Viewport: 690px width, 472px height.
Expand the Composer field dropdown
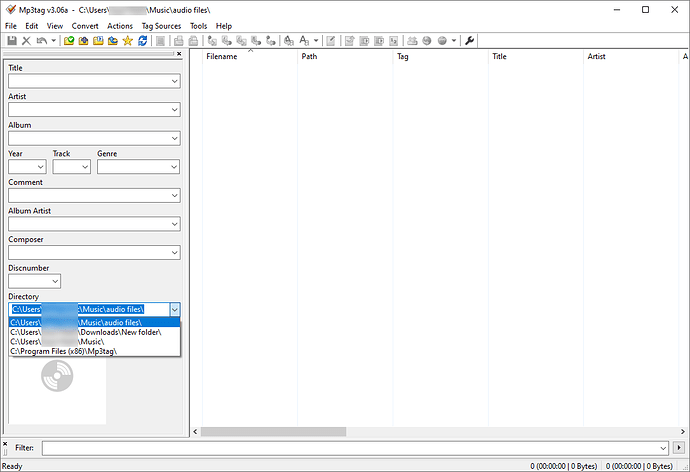point(174,252)
